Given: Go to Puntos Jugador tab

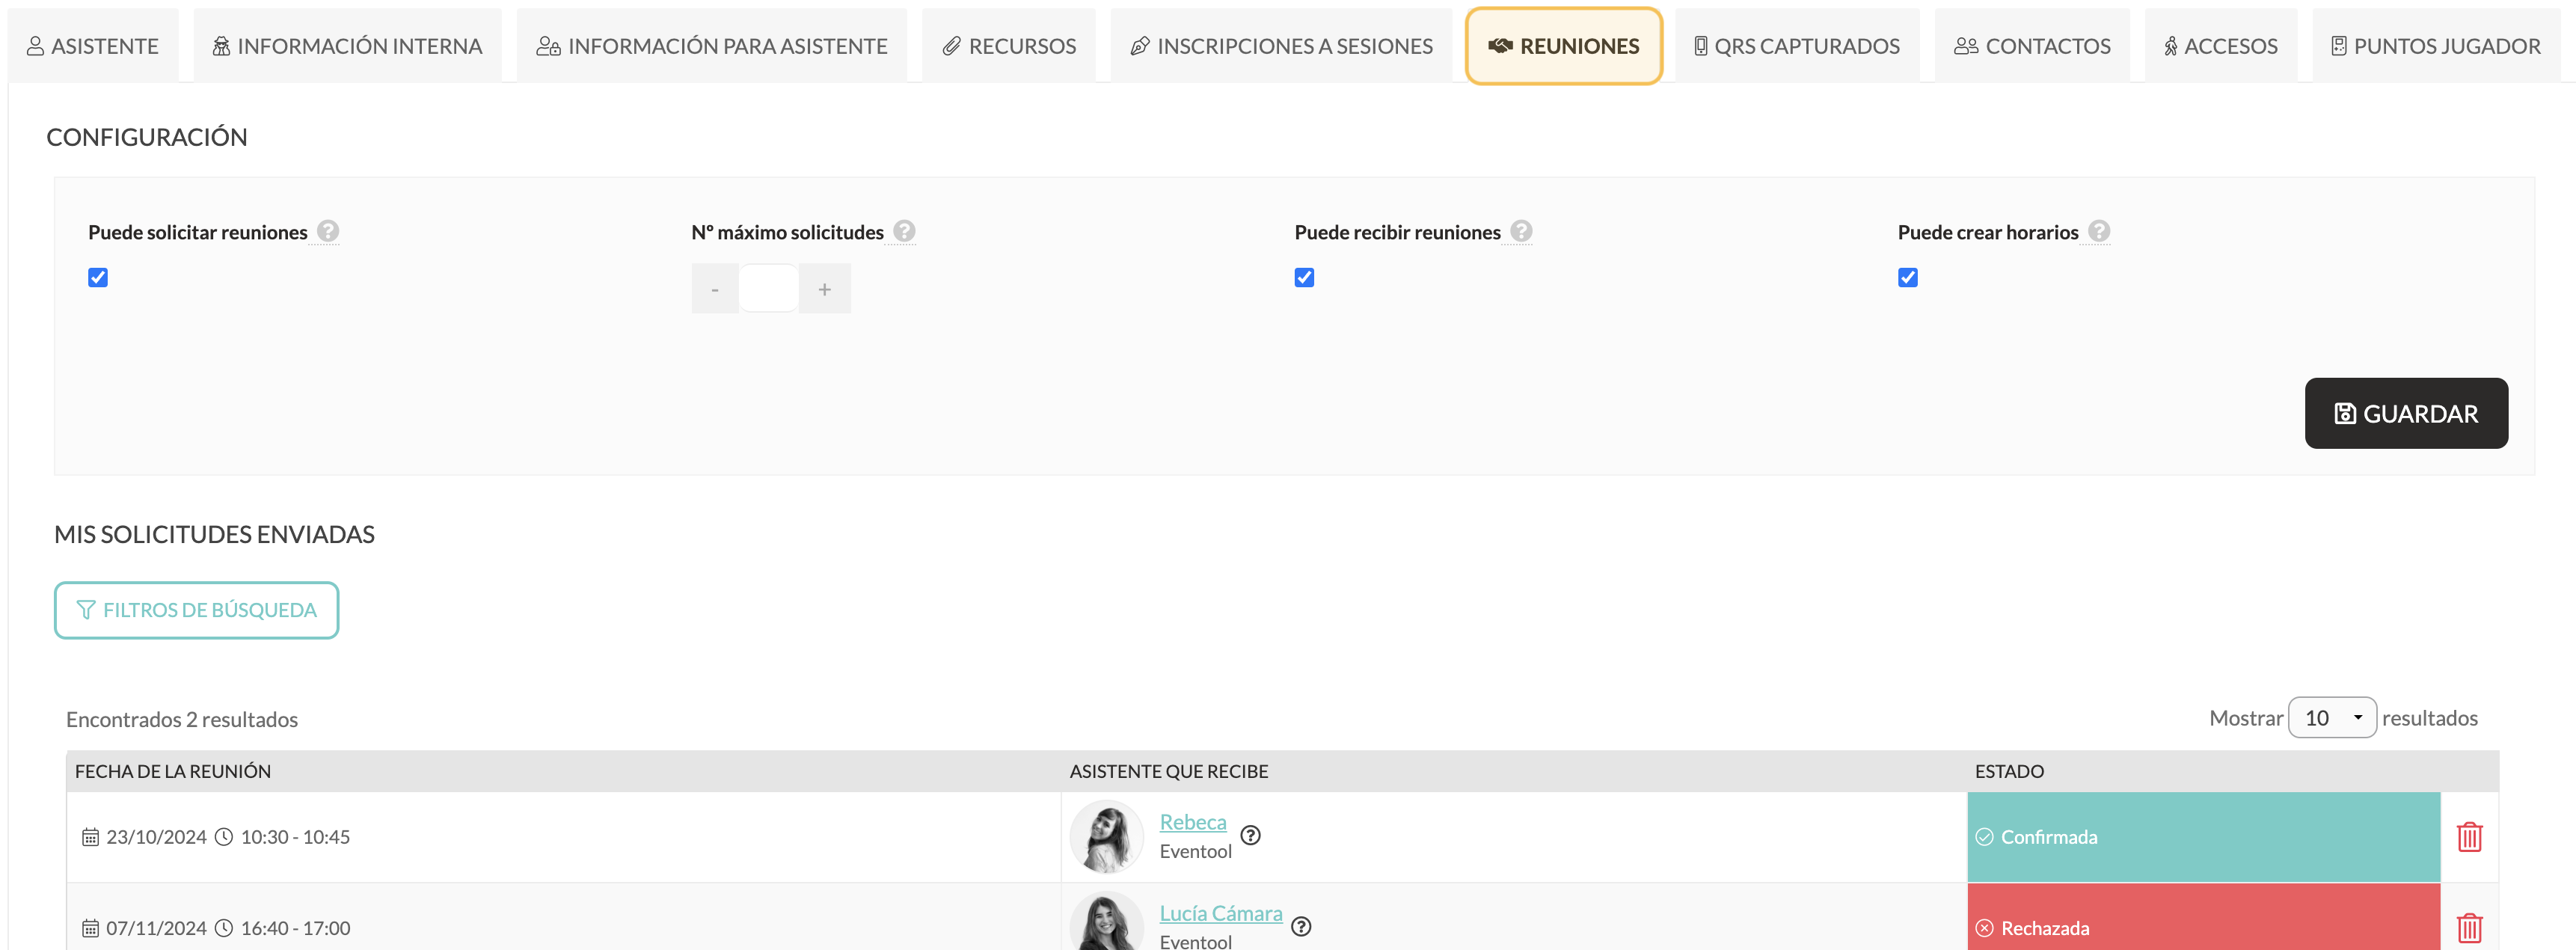Looking at the screenshot, I should pos(2436,46).
